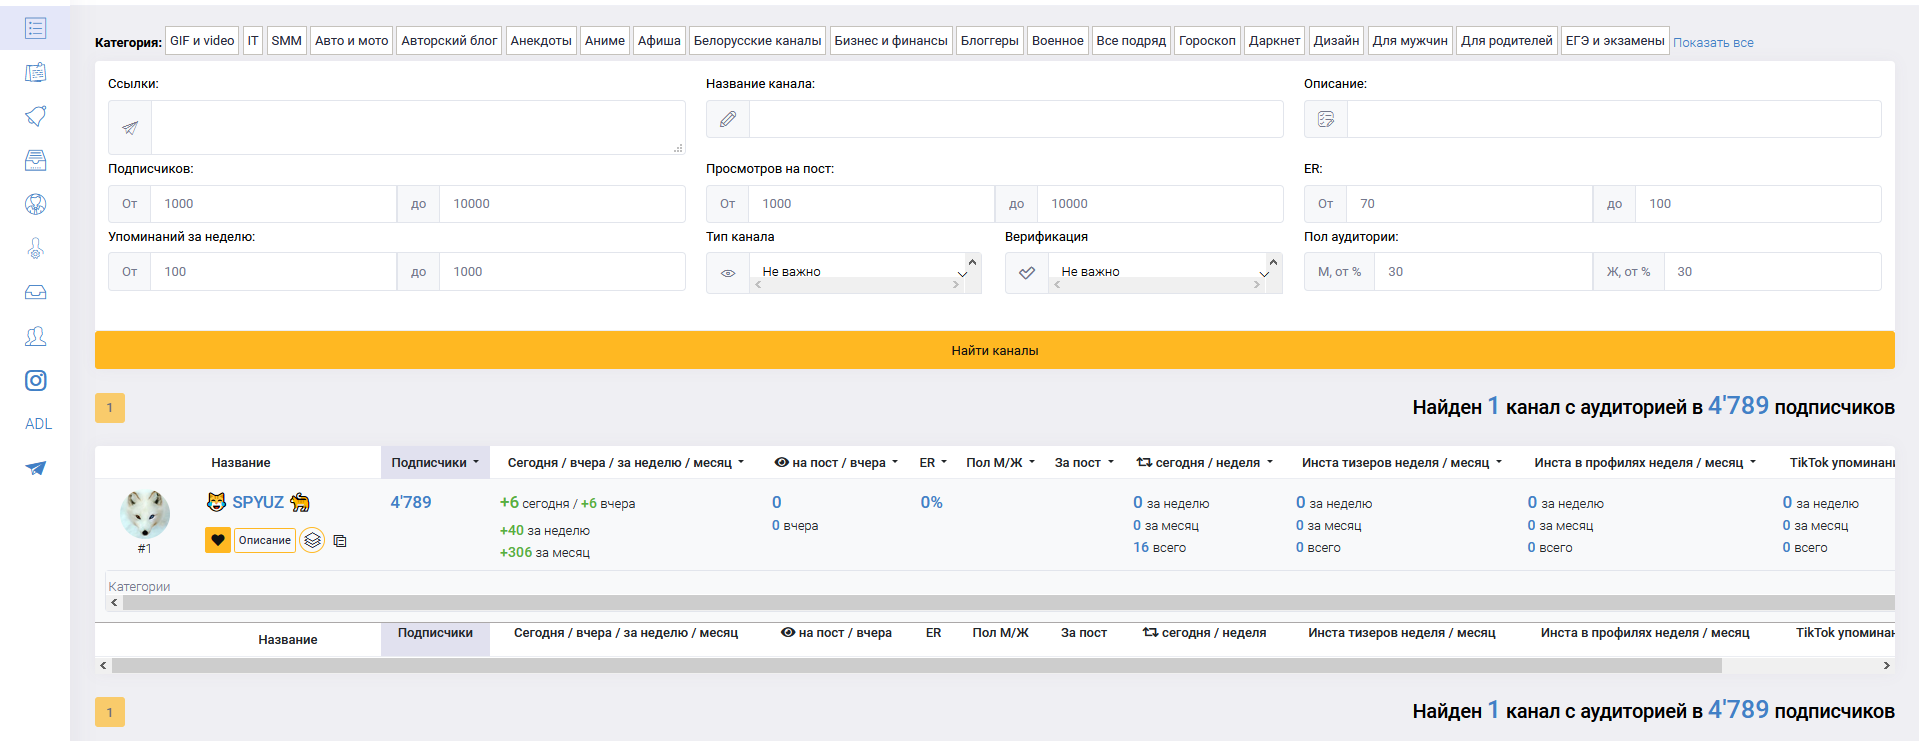
Task: Click the eye icon beside Тип канала
Action: point(728,272)
